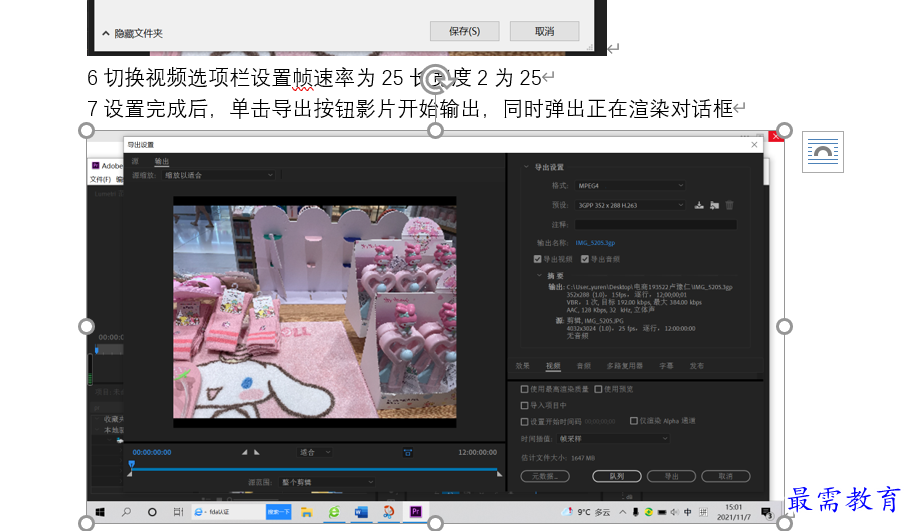Screen dimensions: 909x531
Task: Open File Explorer from the taskbar
Action: click(307, 512)
